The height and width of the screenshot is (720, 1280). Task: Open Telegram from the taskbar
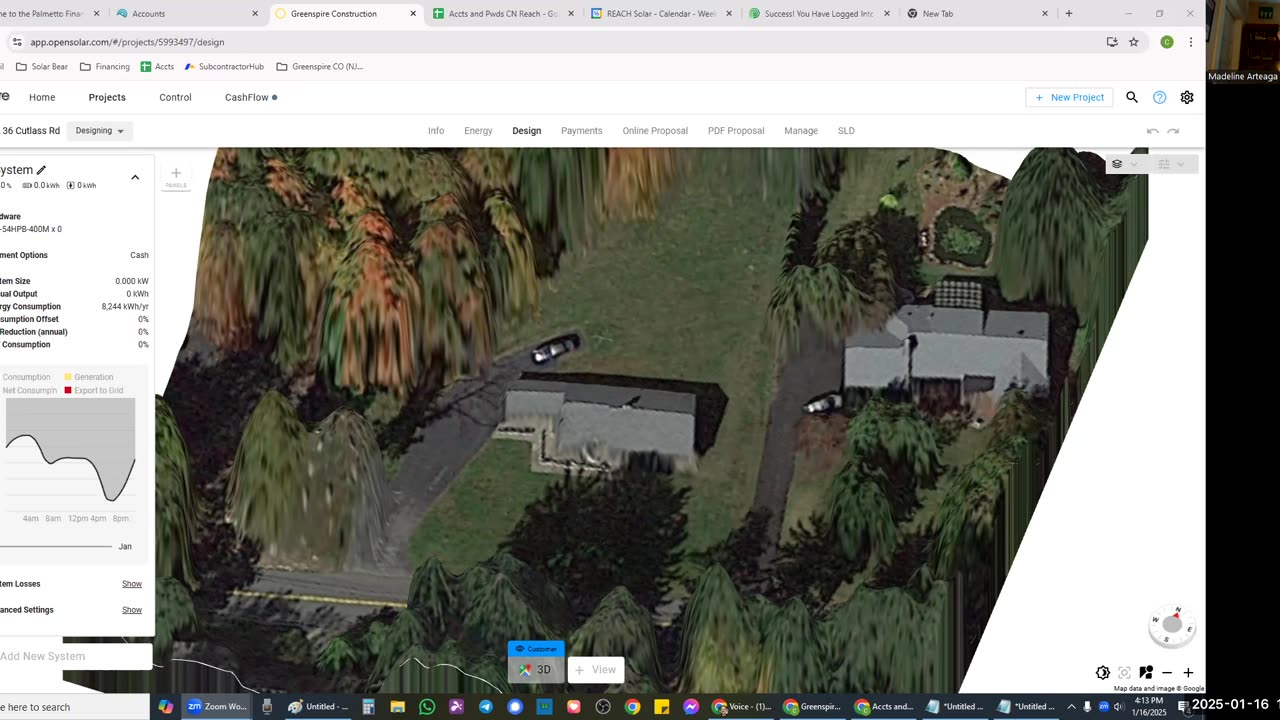[x=486, y=707]
